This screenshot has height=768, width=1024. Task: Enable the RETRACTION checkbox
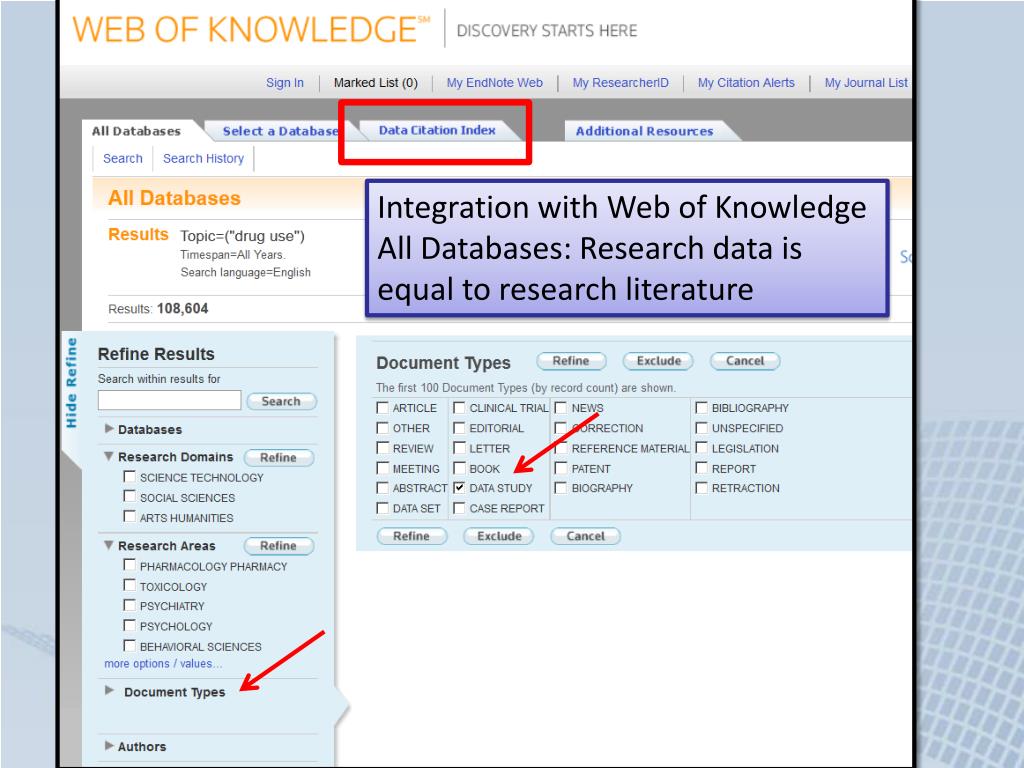pyautogui.click(x=701, y=488)
